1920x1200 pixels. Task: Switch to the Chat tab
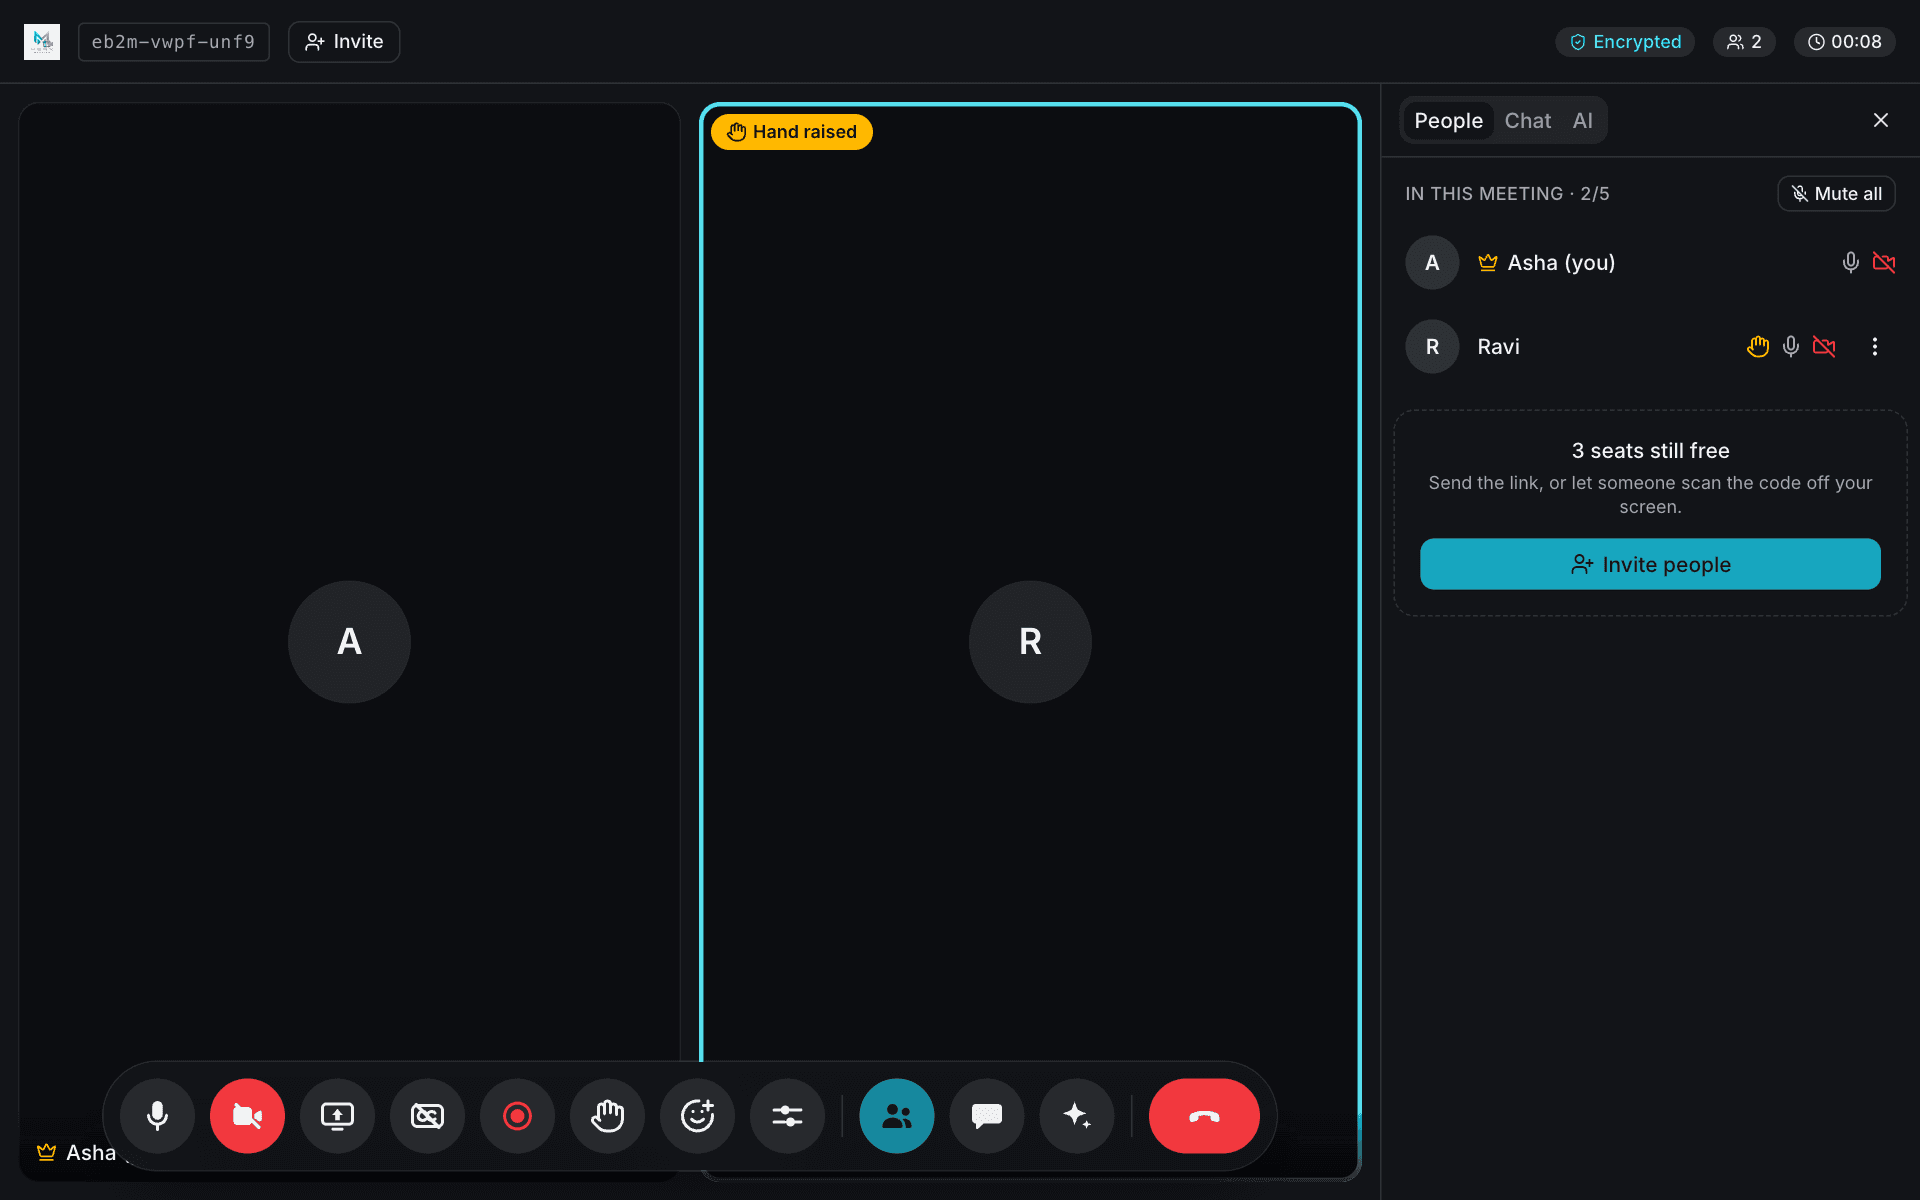[1528, 121]
